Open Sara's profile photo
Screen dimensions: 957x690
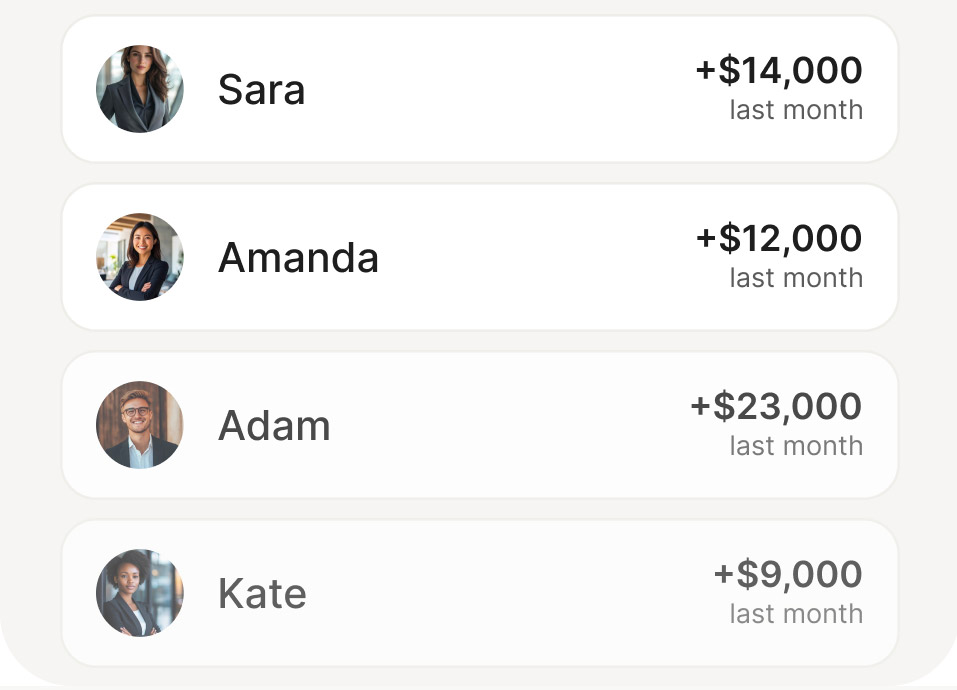(140, 88)
